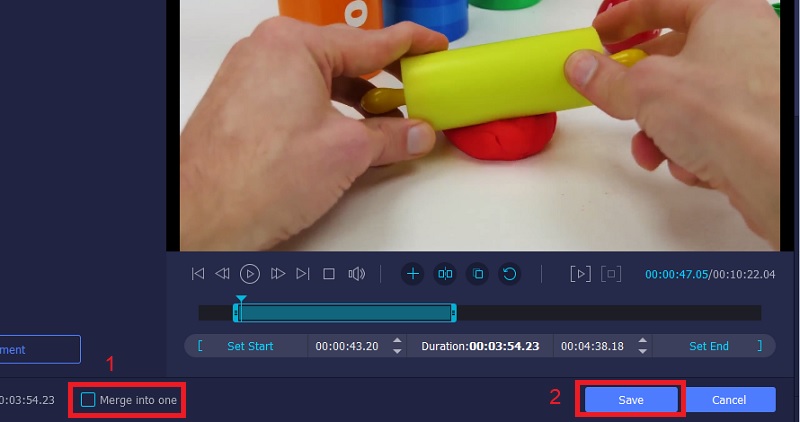Click the rewind playback icon
The width and height of the screenshot is (800, 422).
point(223,273)
